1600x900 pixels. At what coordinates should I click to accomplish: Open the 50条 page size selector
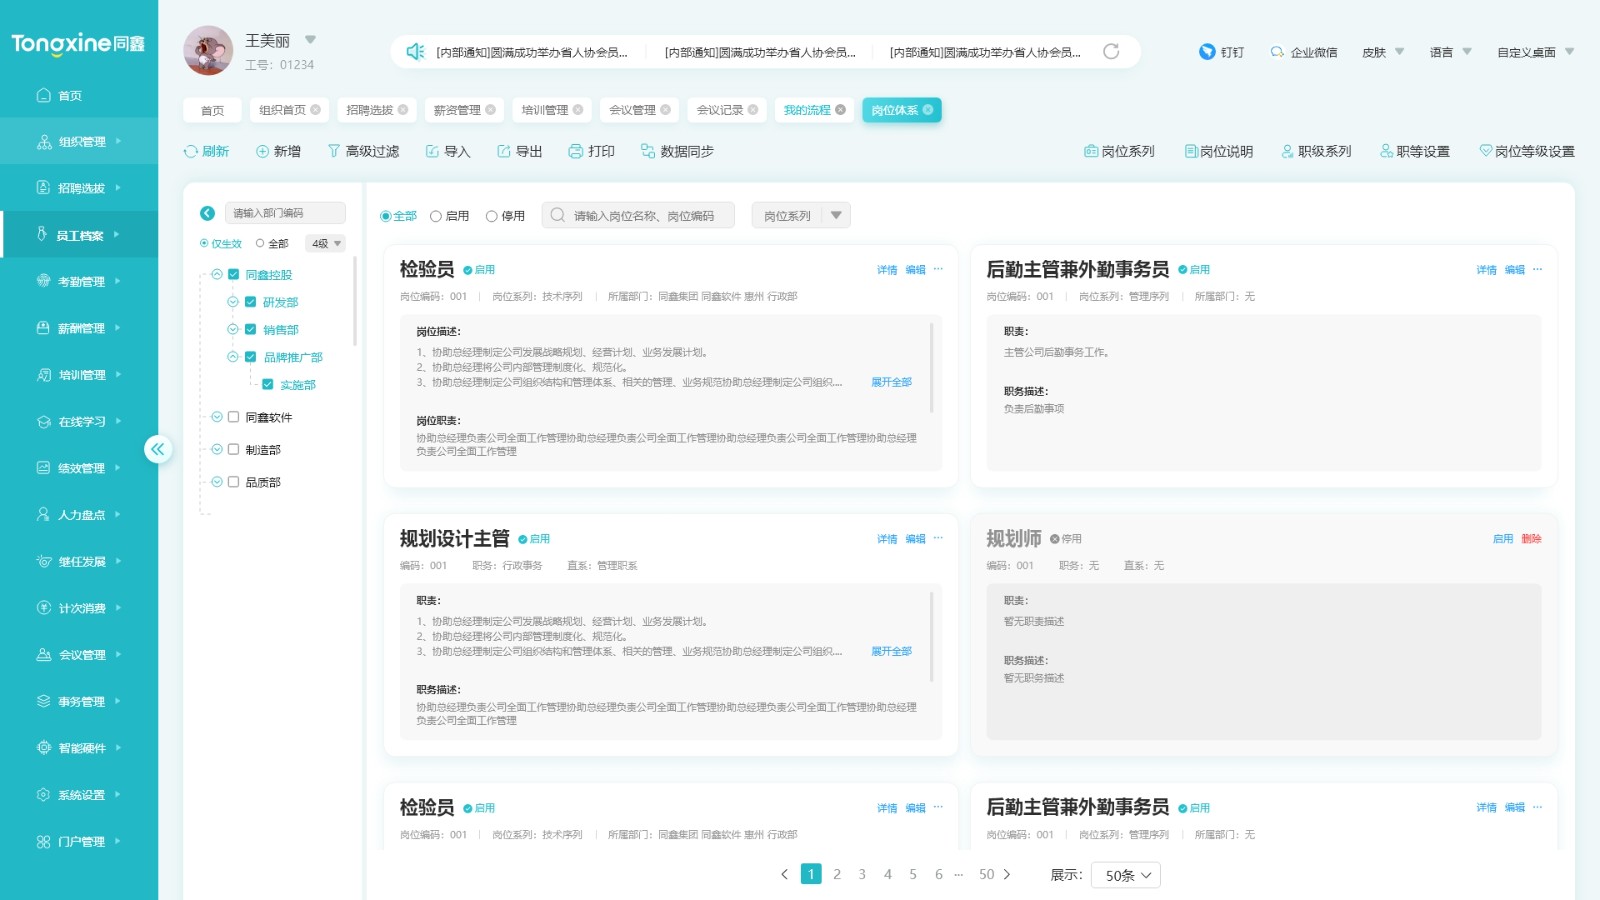coord(1125,874)
